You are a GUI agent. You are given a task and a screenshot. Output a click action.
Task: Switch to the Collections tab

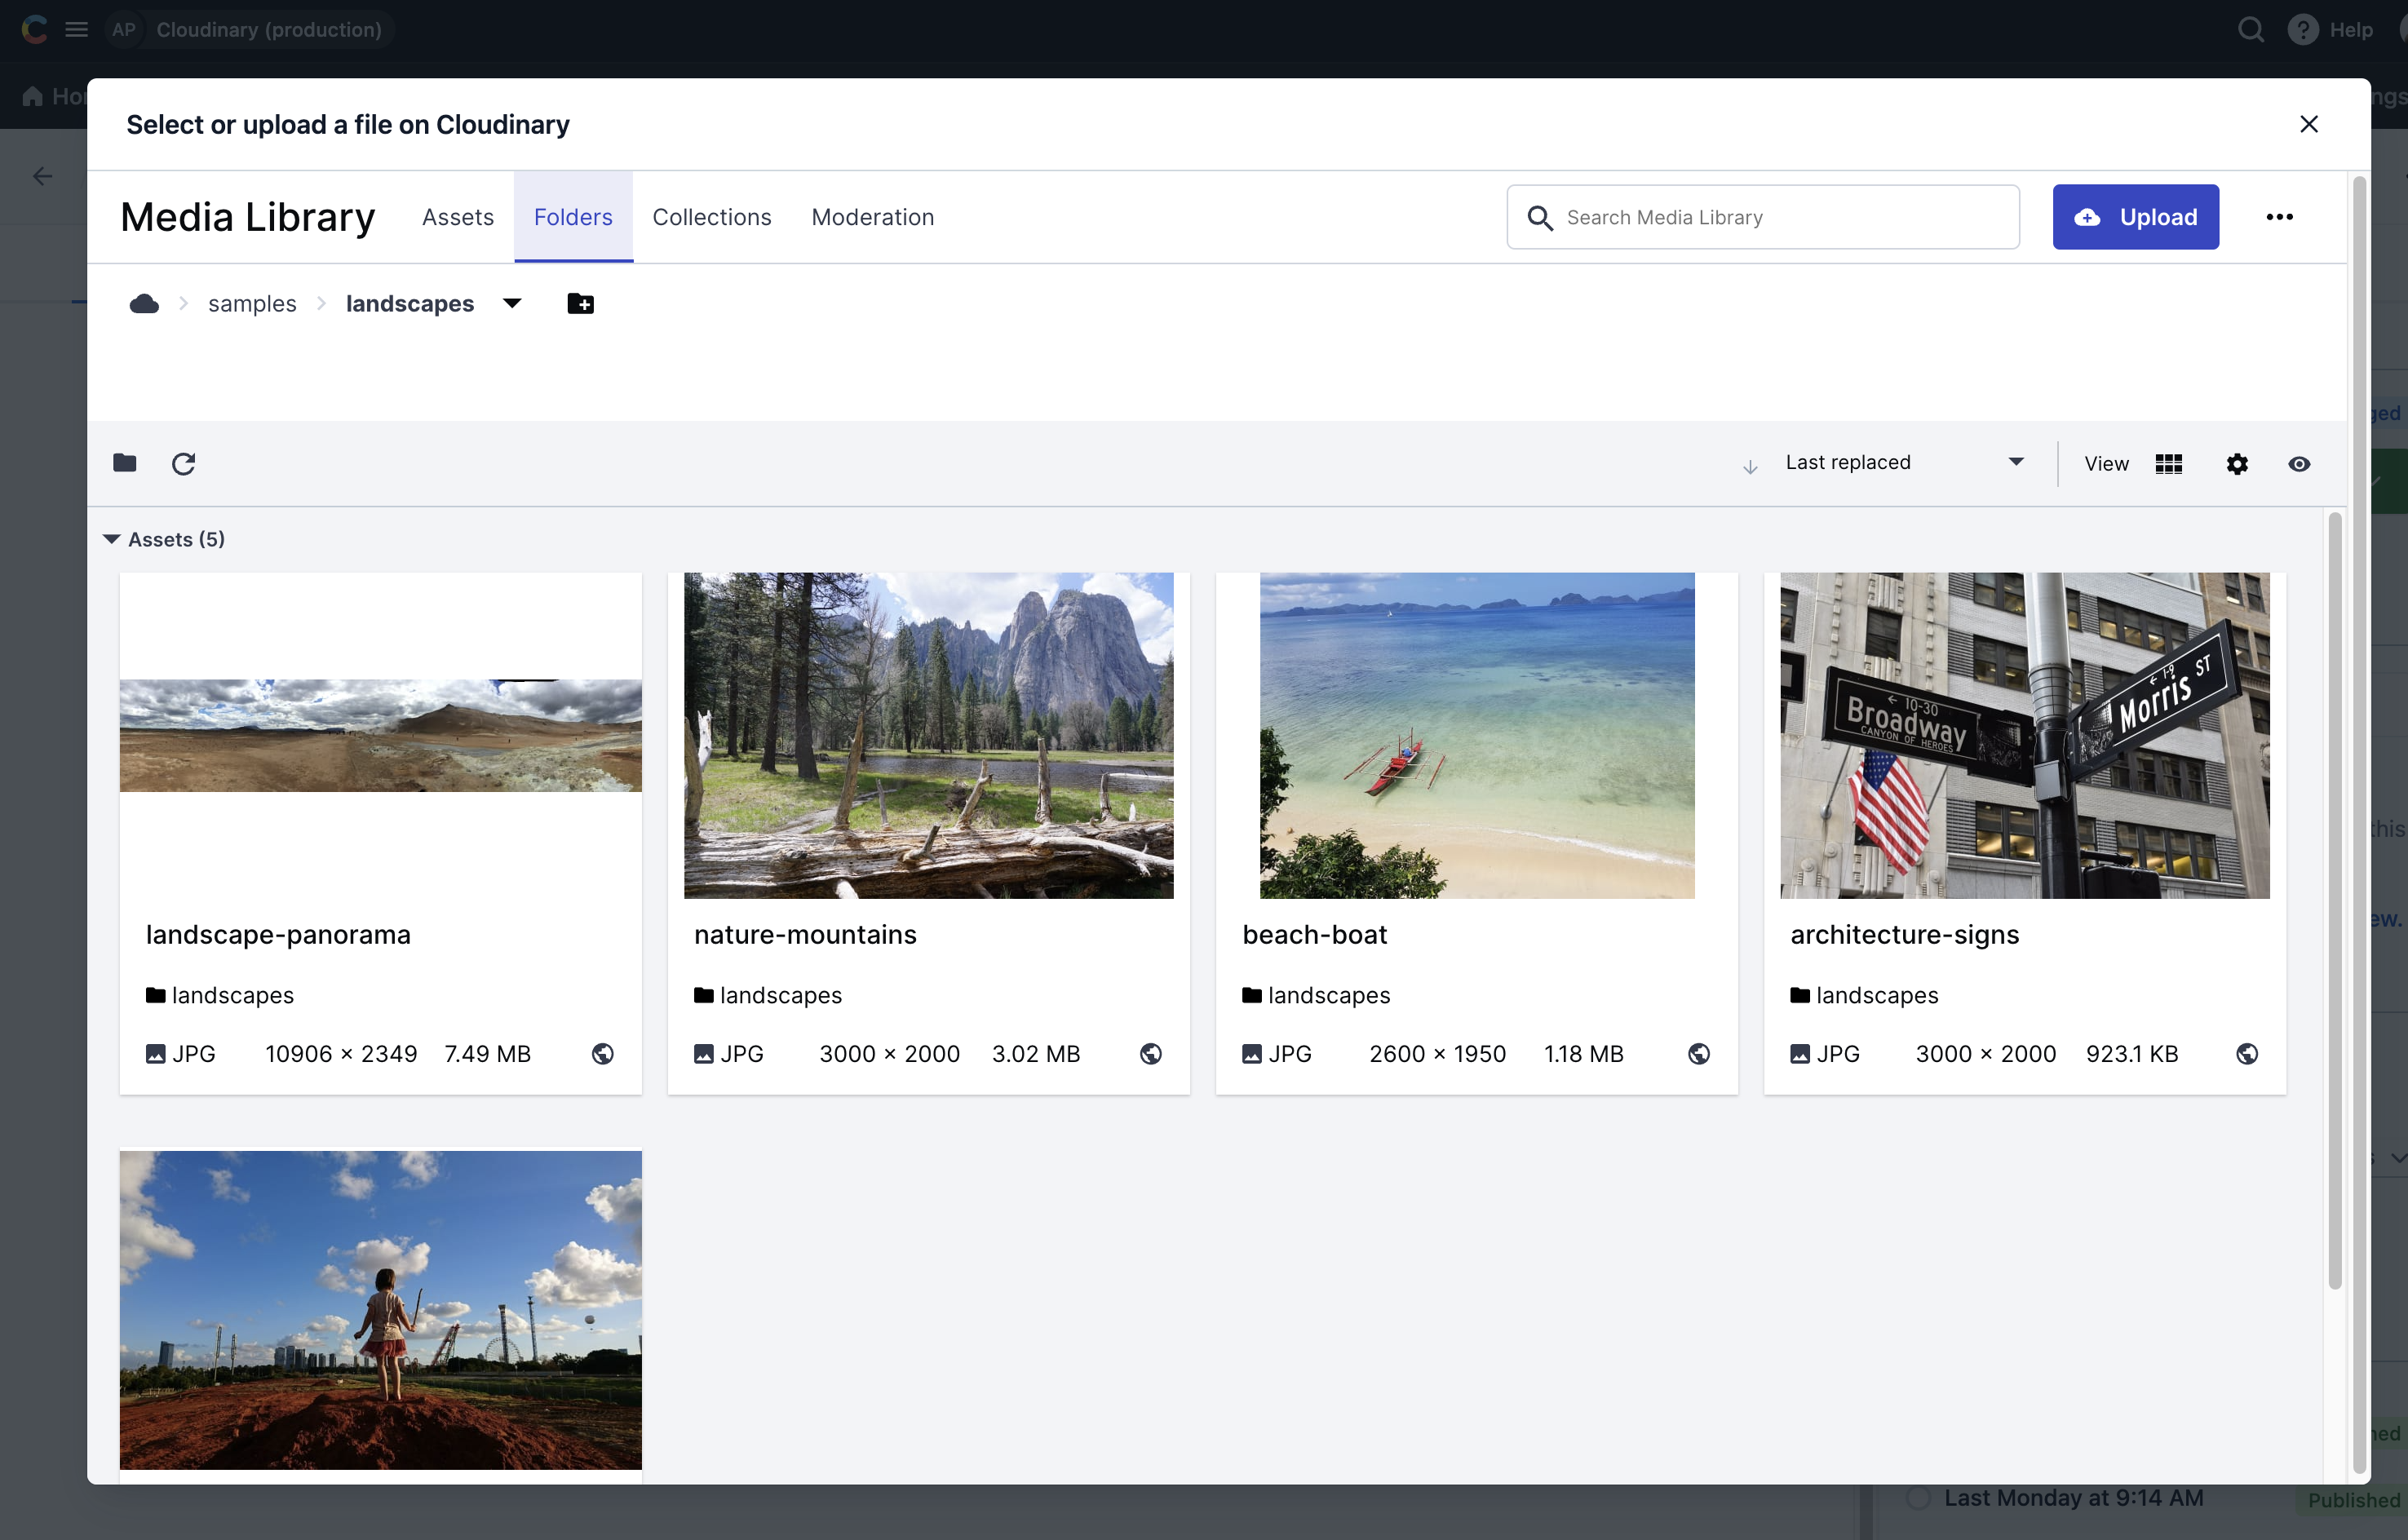click(710, 216)
